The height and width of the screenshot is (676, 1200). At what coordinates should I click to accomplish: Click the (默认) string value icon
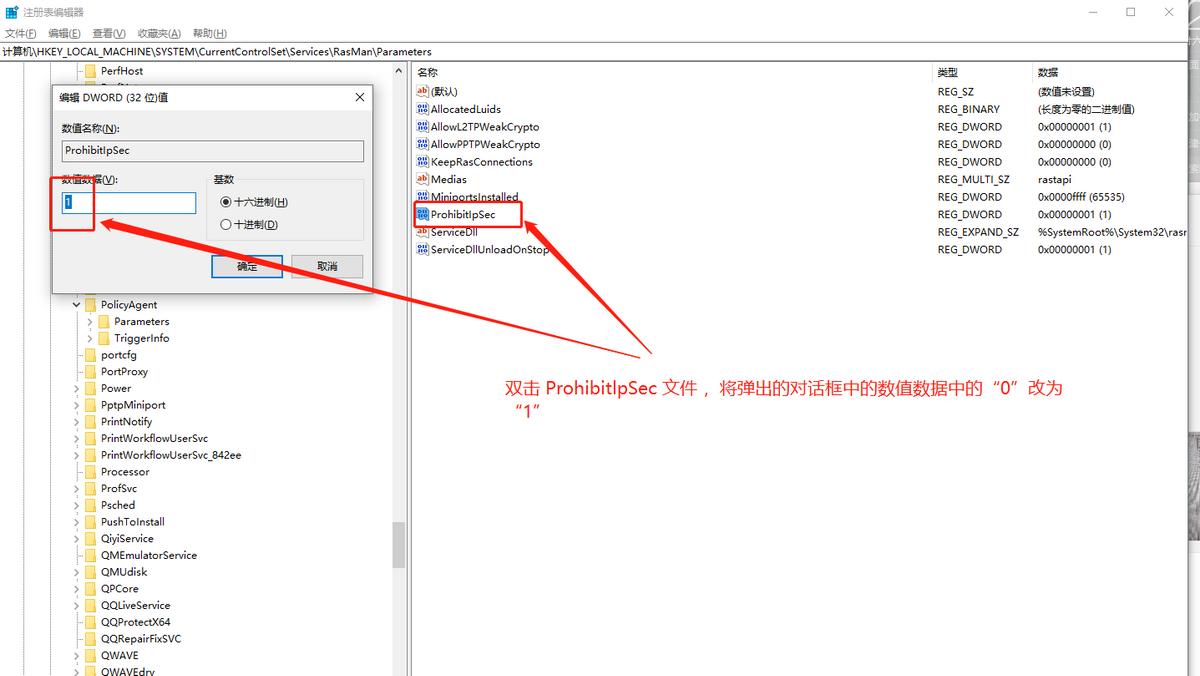click(422, 92)
